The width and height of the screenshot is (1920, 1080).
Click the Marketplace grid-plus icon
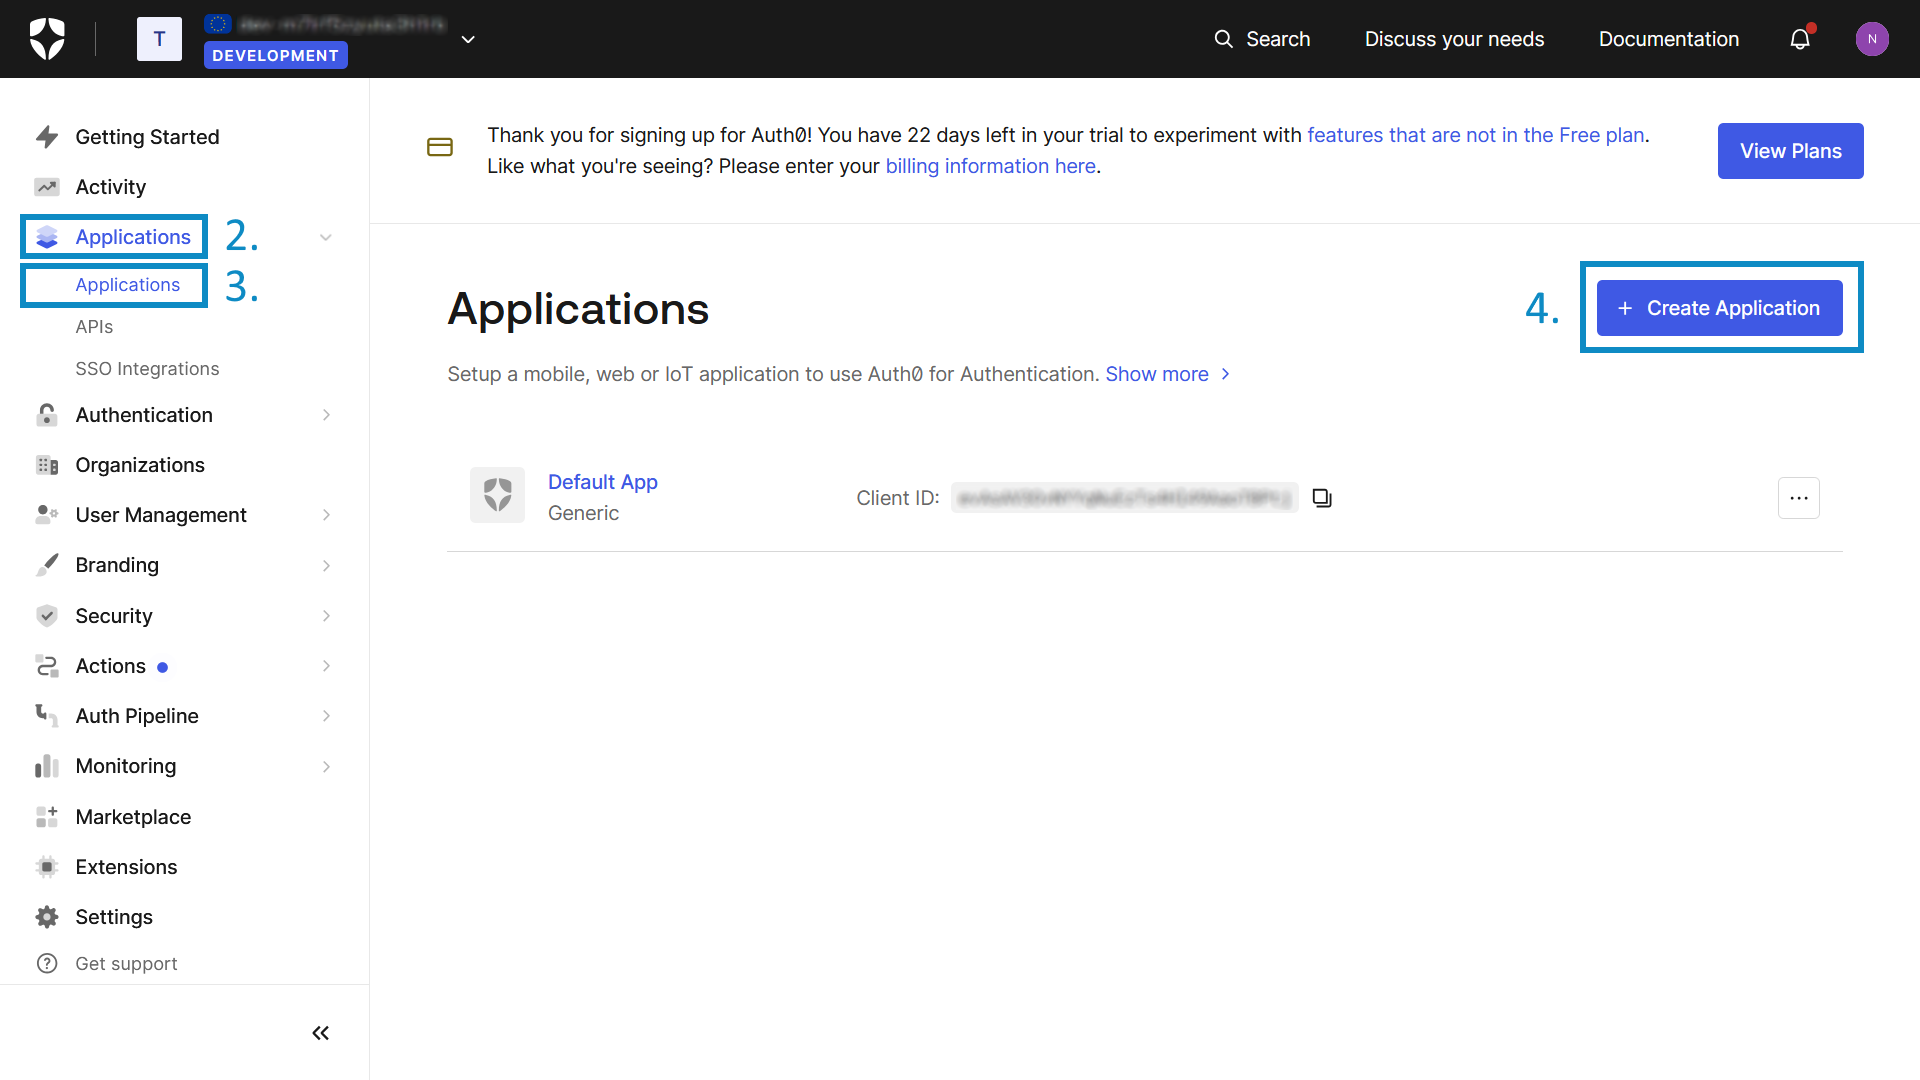47,817
